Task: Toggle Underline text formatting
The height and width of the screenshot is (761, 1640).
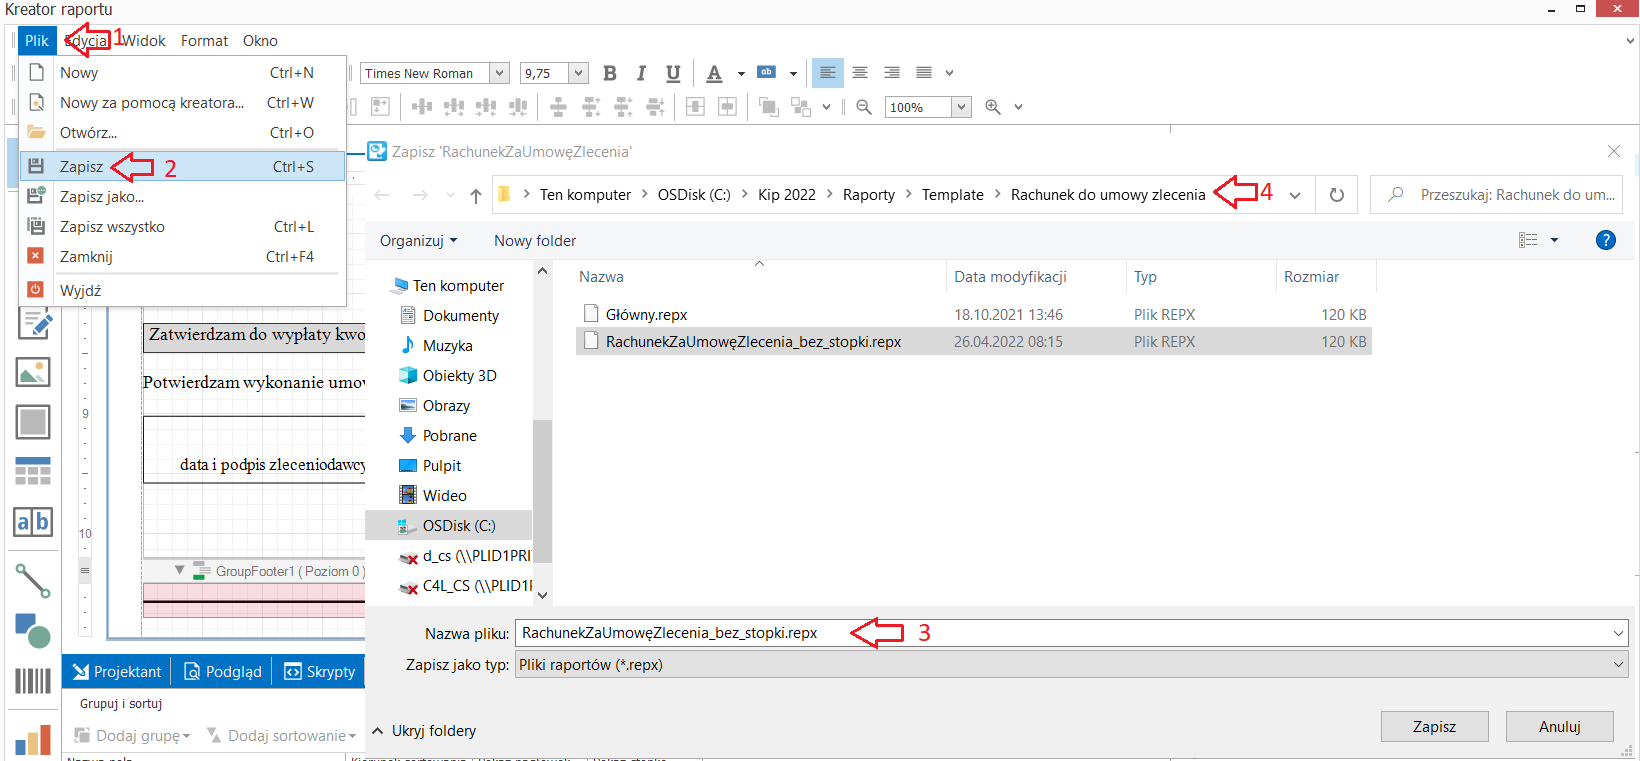Action: tap(673, 73)
